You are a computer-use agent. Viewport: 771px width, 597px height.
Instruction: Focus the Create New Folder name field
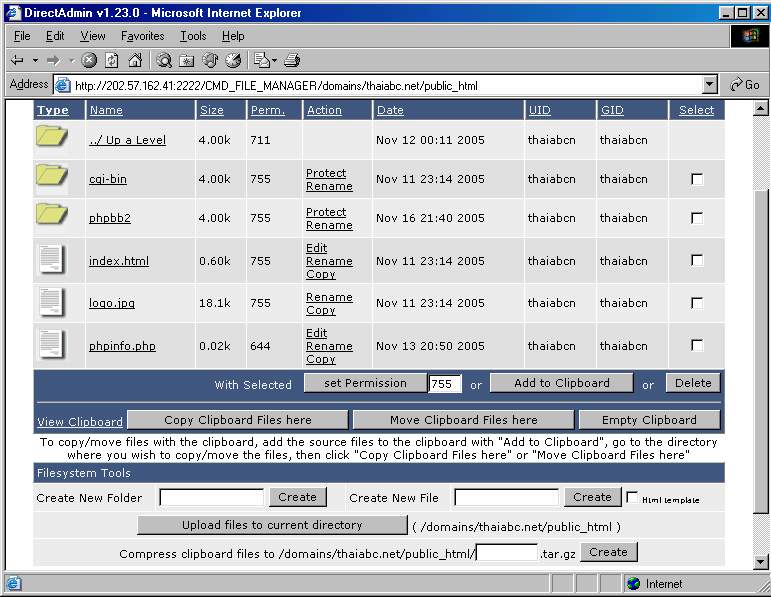[211, 497]
